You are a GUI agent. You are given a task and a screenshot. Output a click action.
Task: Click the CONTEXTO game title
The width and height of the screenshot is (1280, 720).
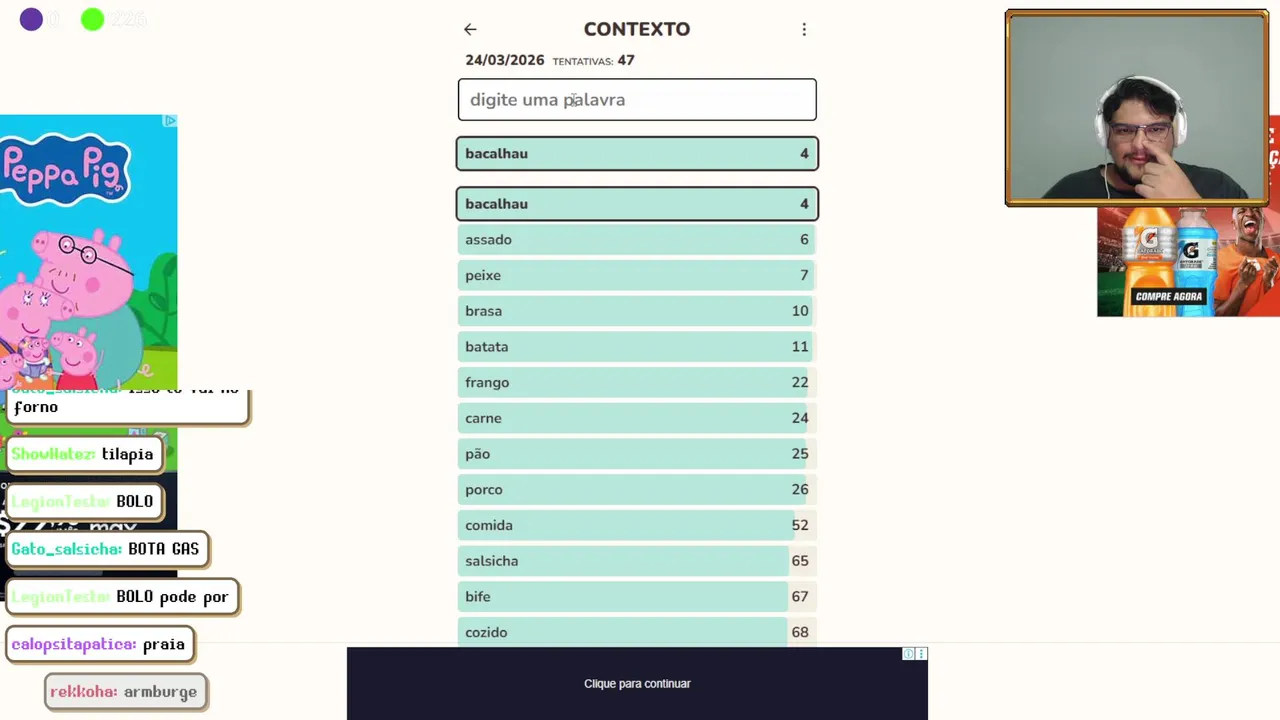click(x=637, y=30)
